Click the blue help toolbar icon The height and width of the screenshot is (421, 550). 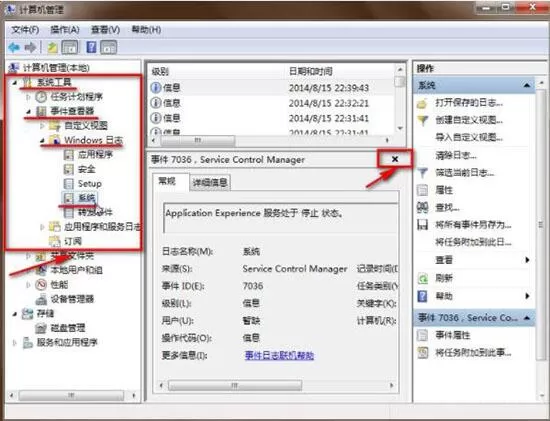(x=92, y=47)
